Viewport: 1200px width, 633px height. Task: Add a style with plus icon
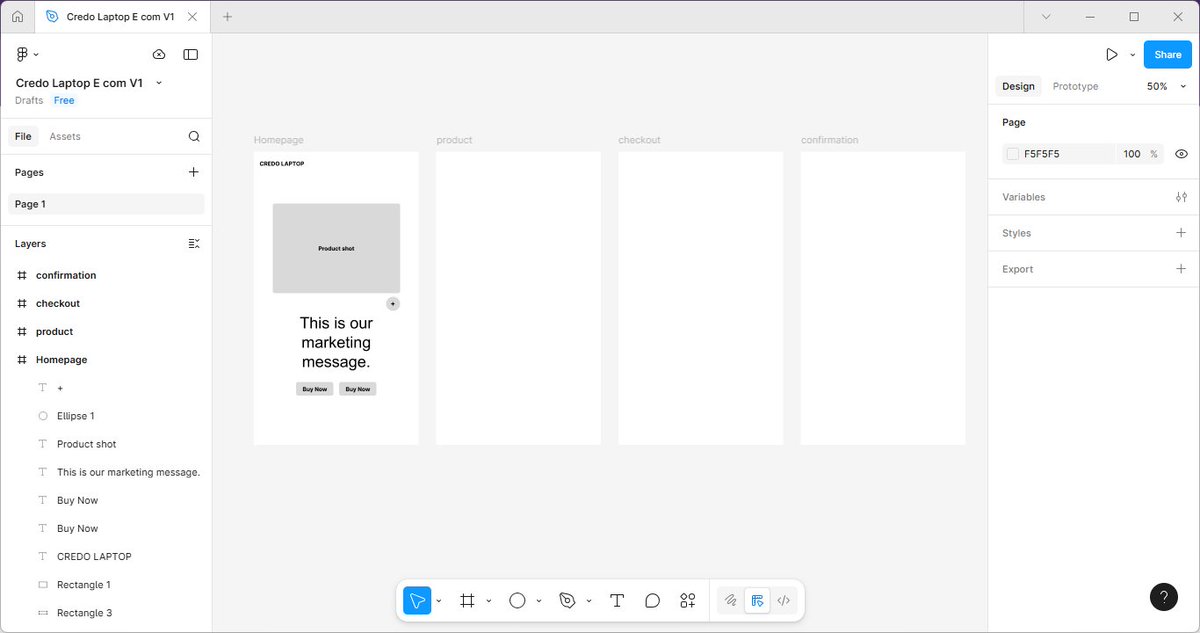[1181, 233]
